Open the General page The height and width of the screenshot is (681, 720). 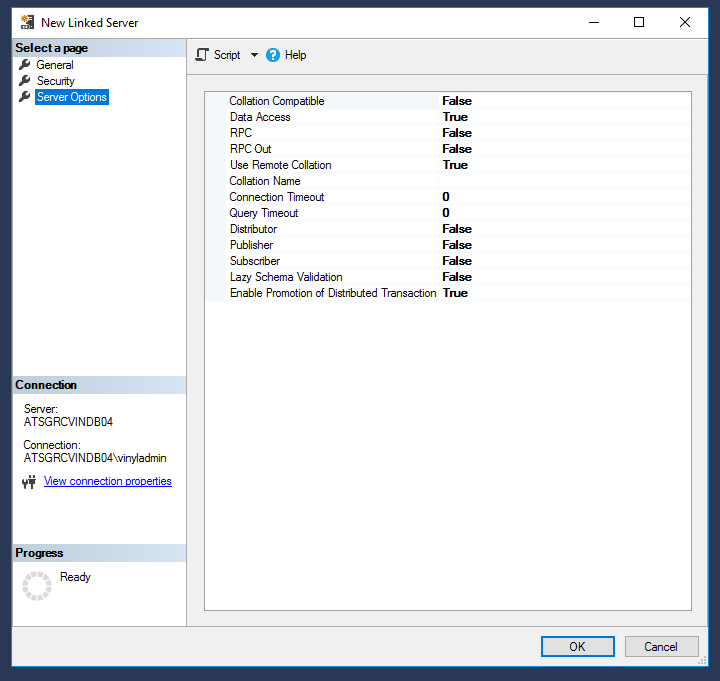[x=55, y=65]
